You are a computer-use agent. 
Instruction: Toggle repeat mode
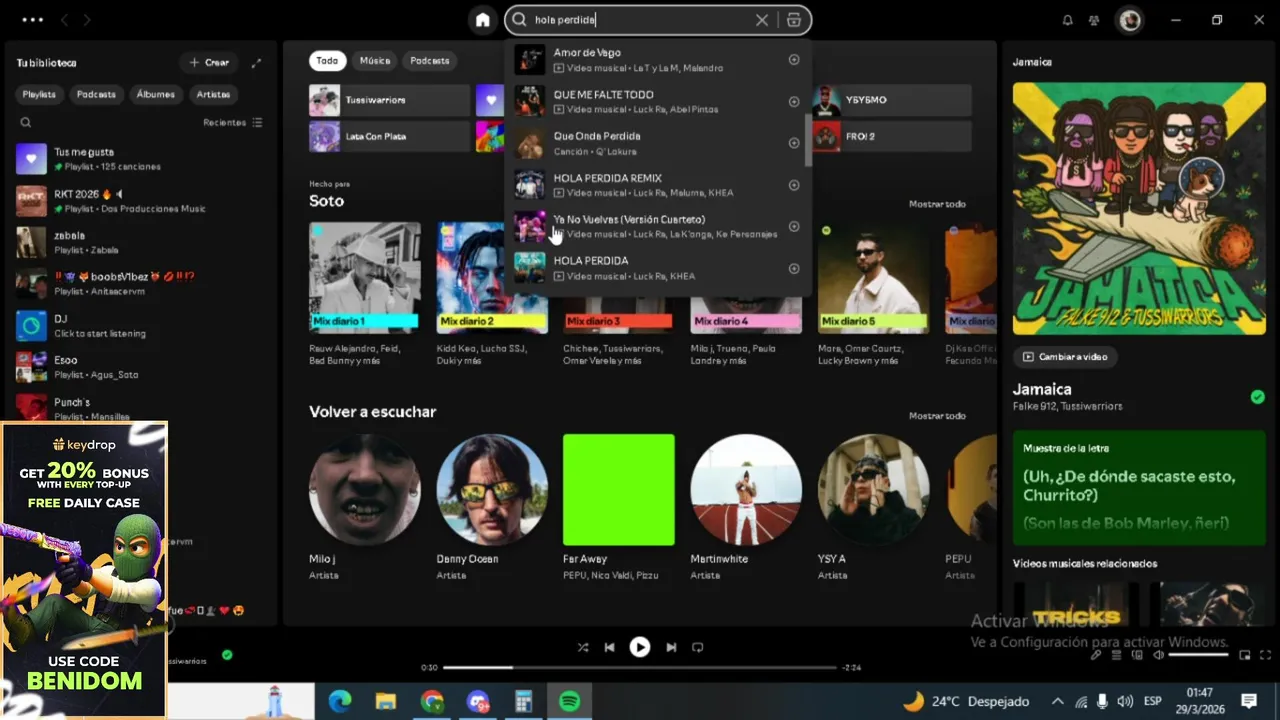[x=698, y=647]
